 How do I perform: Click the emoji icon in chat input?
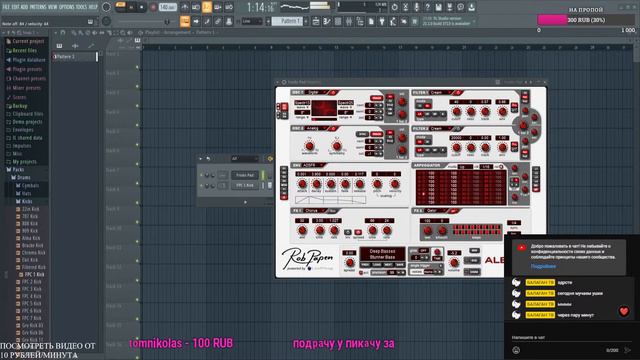[516, 350]
